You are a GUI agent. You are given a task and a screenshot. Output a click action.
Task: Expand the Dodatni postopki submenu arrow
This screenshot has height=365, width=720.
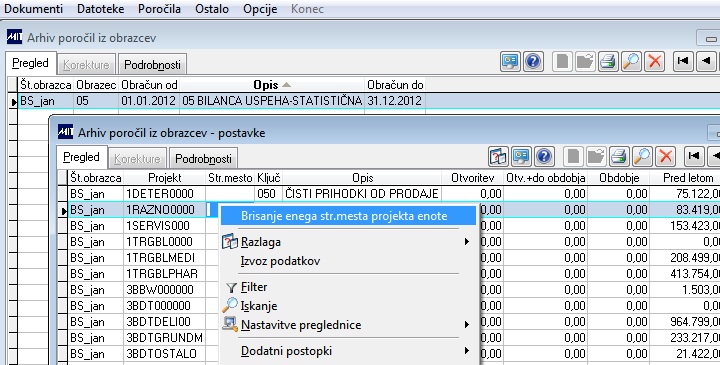pos(467,351)
